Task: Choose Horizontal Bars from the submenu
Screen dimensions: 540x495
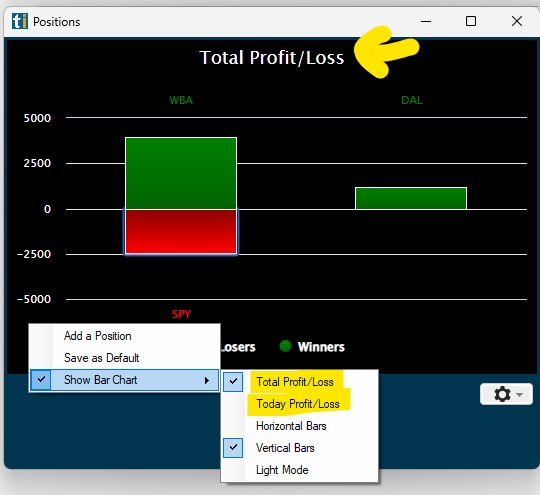Action: pyautogui.click(x=291, y=426)
